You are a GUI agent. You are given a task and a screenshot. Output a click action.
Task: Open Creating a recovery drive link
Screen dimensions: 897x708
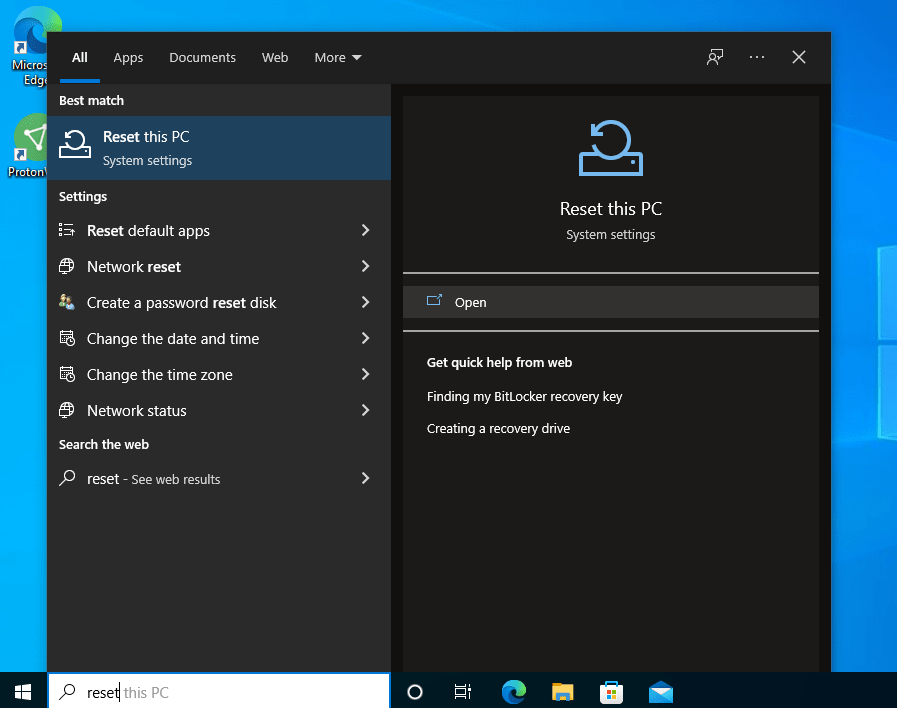tap(498, 429)
